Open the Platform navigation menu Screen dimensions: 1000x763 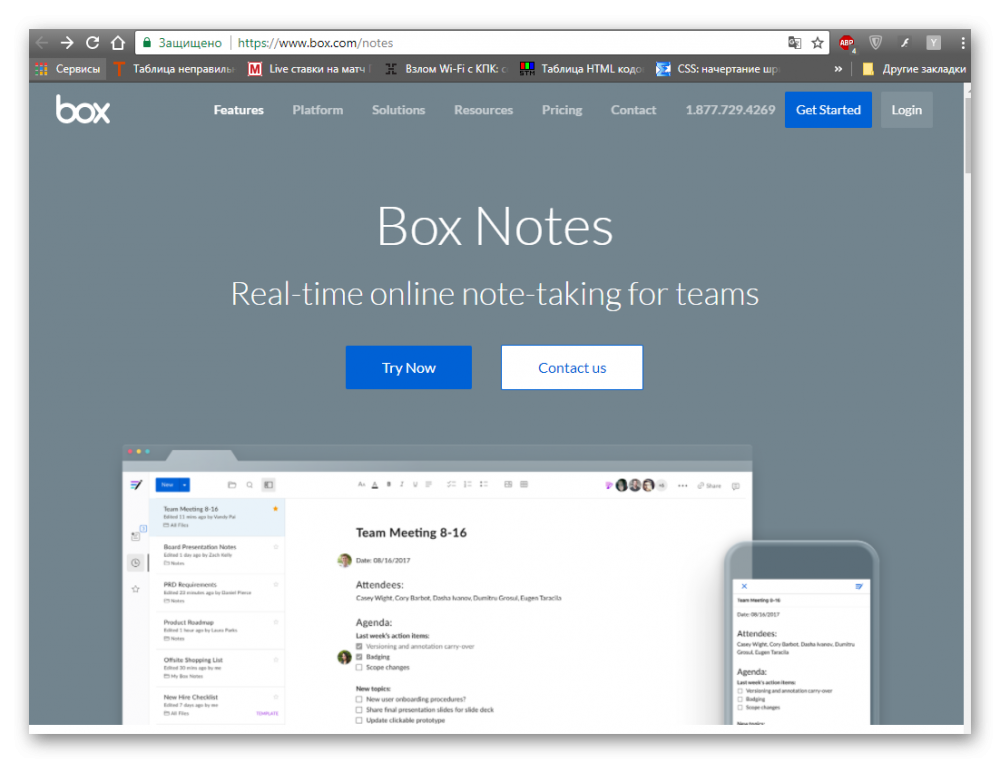317,110
